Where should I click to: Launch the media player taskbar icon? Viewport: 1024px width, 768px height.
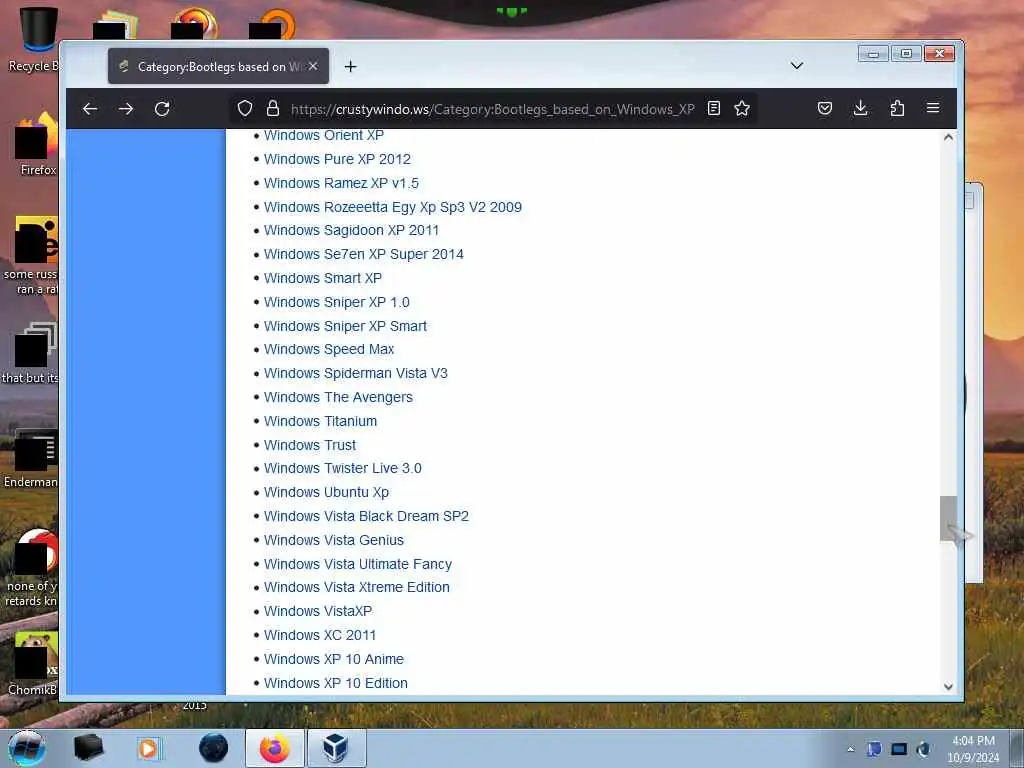pos(148,748)
